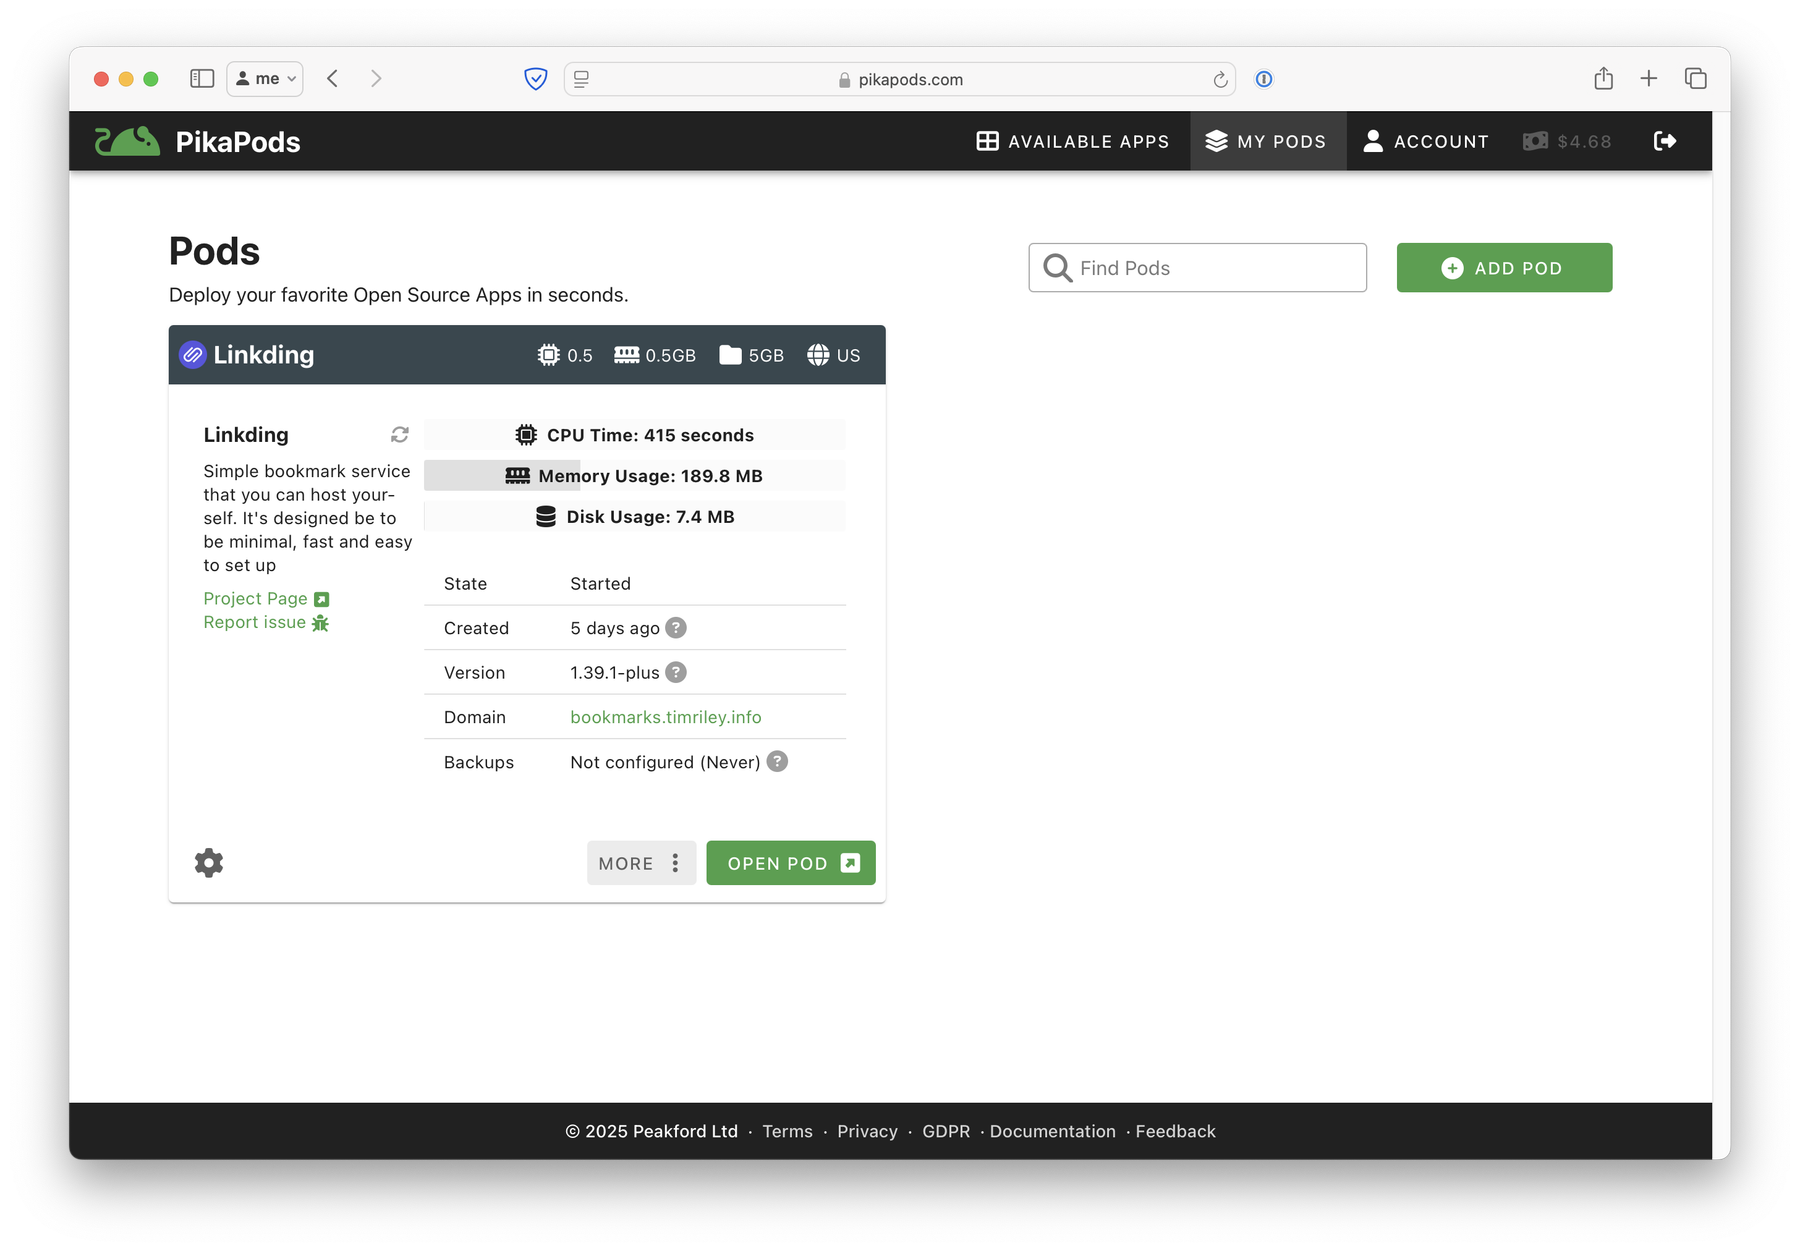This screenshot has width=1800, height=1251.
Task: Toggle the Safari sidebar
Action: click(x=202, y=79)
